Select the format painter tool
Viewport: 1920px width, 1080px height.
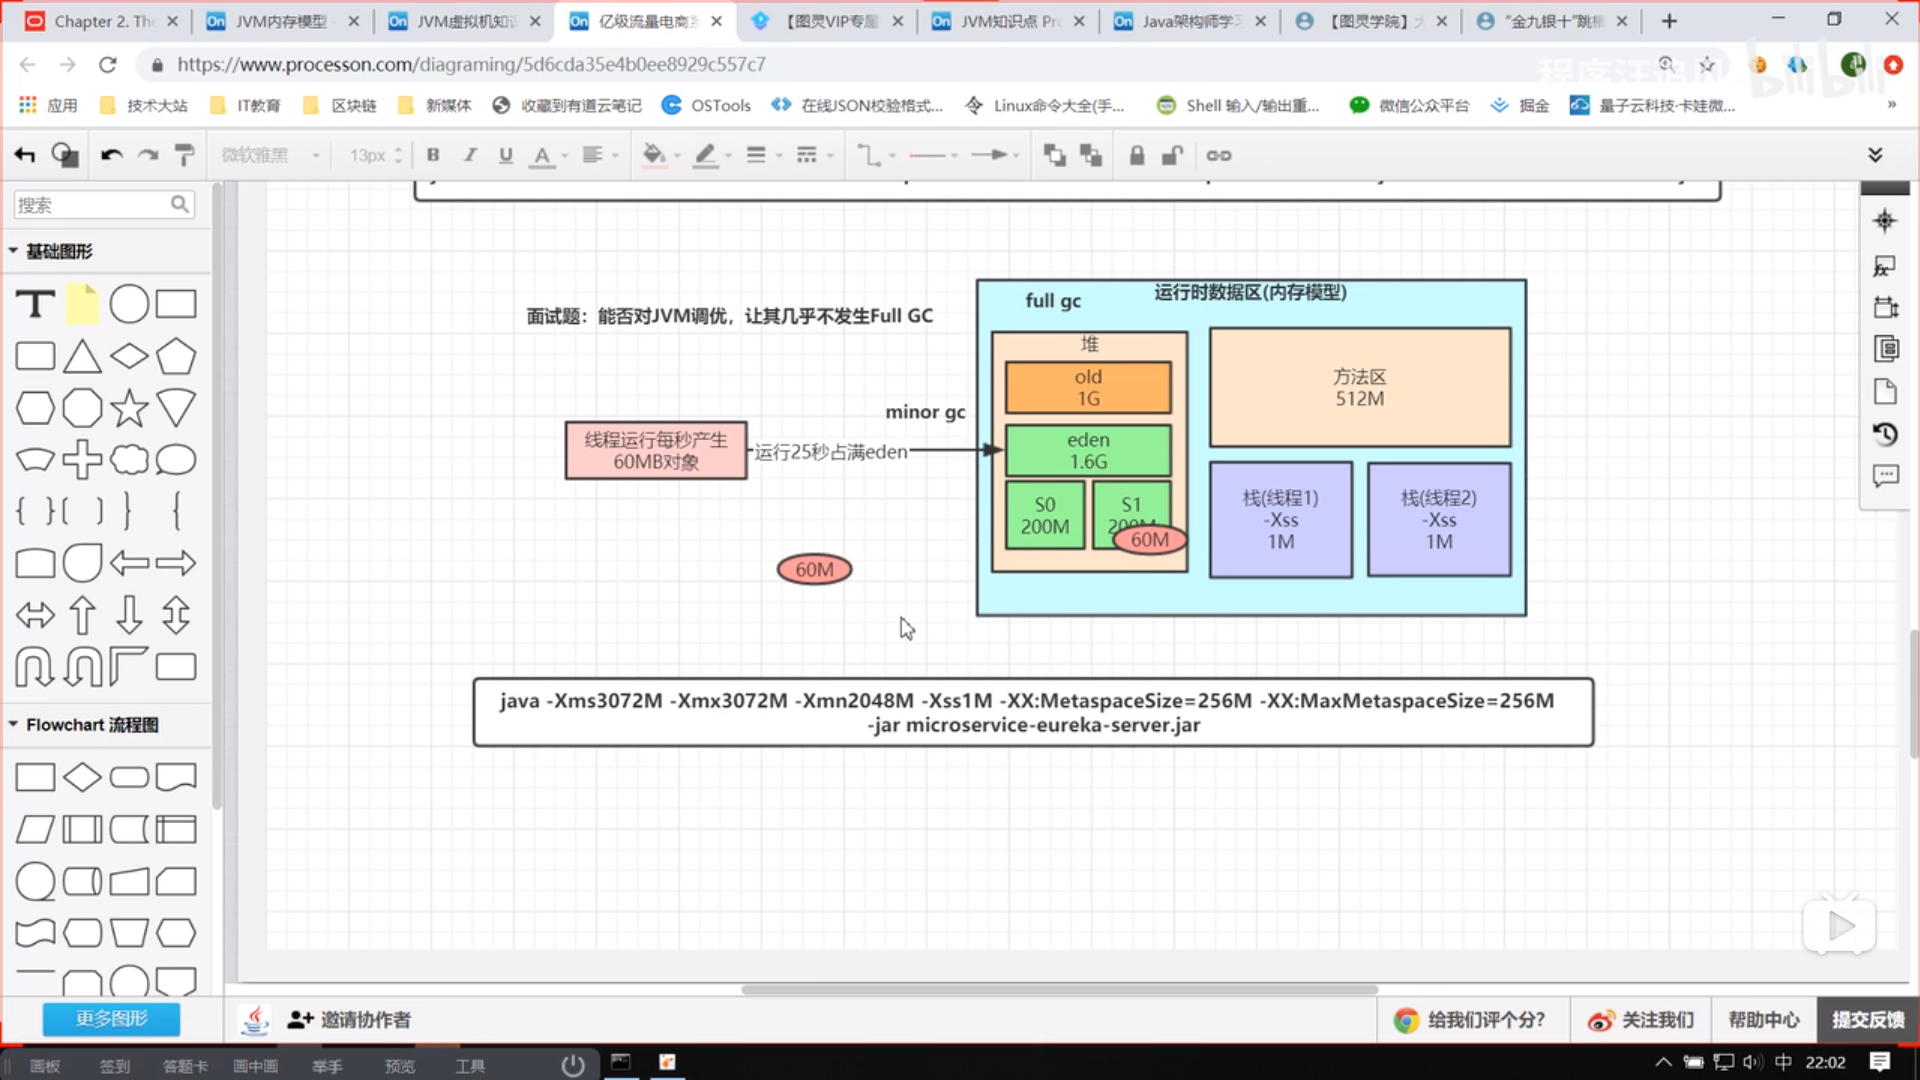[185, 155]
